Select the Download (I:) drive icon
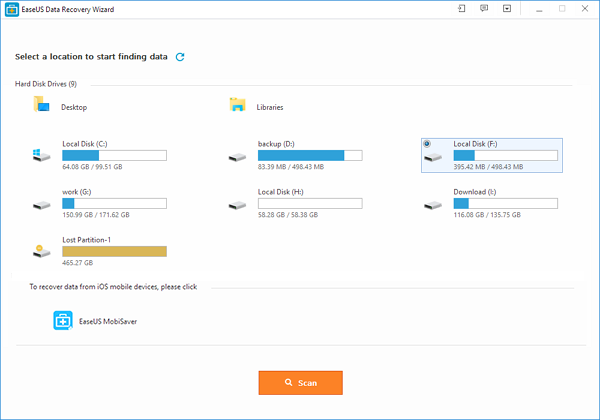The width and height of the screenshot is (600, 420). [x=433, y=204]
